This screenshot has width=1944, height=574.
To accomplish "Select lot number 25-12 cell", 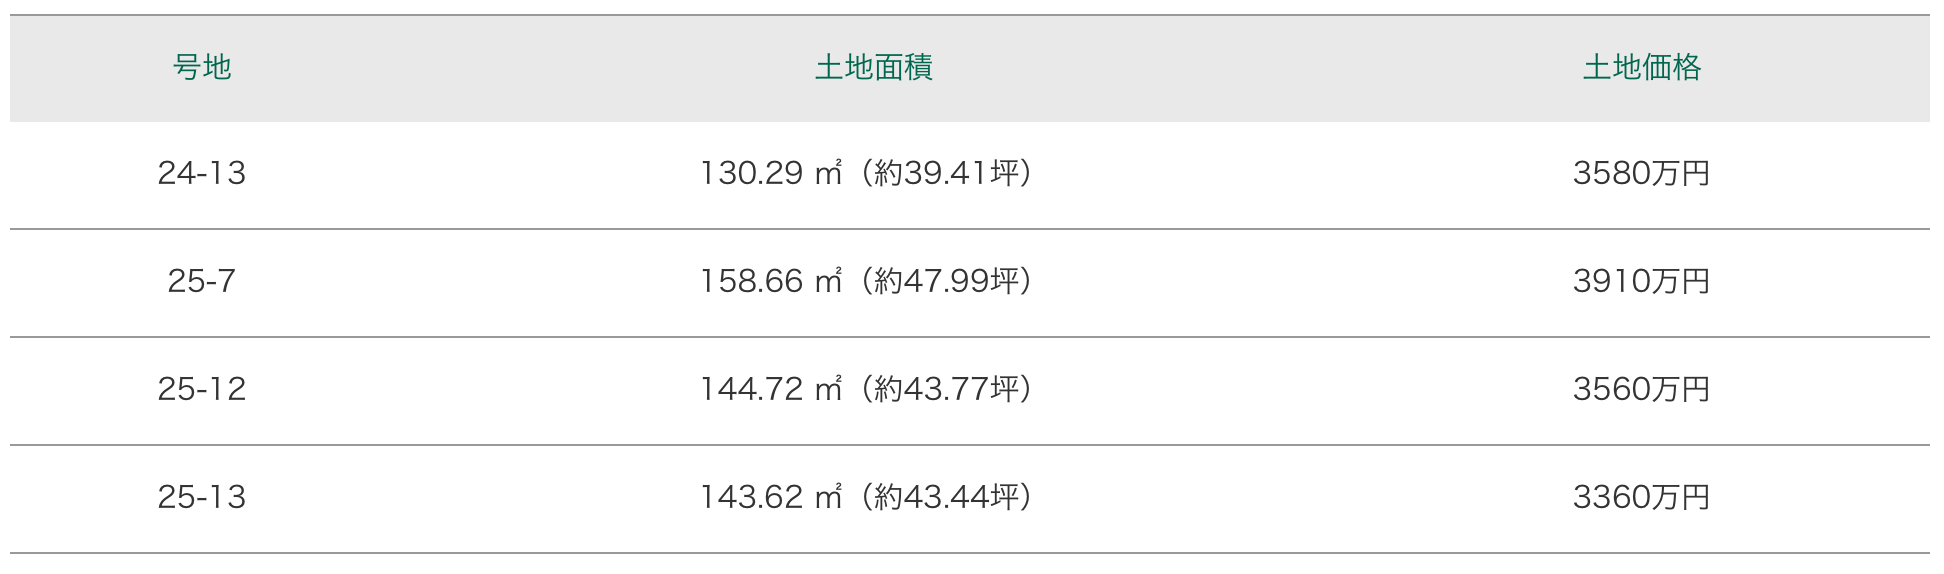I will [x=202, y=390].
